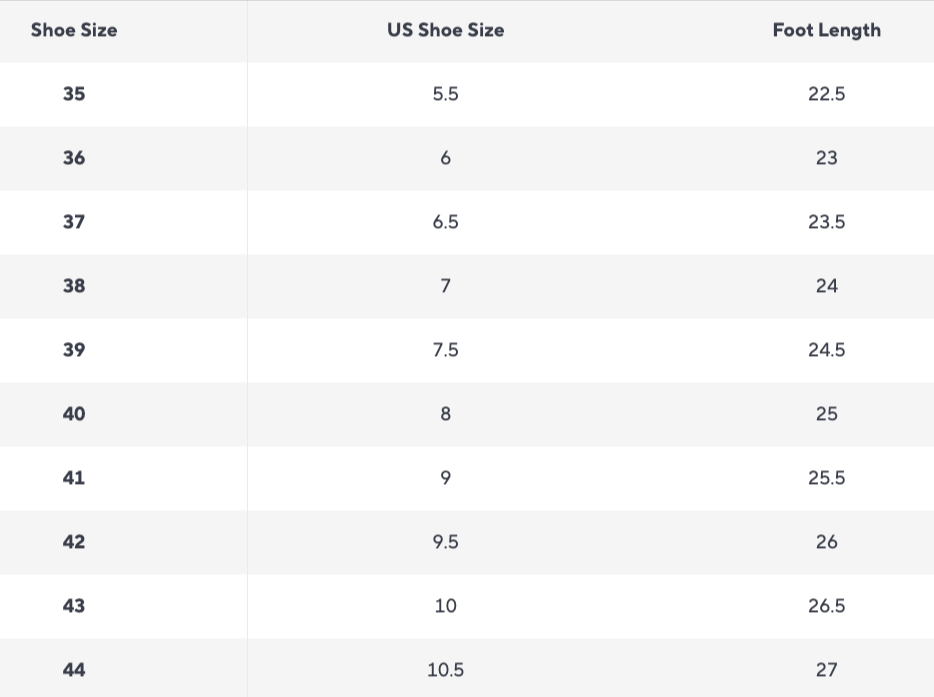Select foot length 26.5 value
The width and height of the screenshot is (934, 697).
pyautogui.click(x=826, y=606)
